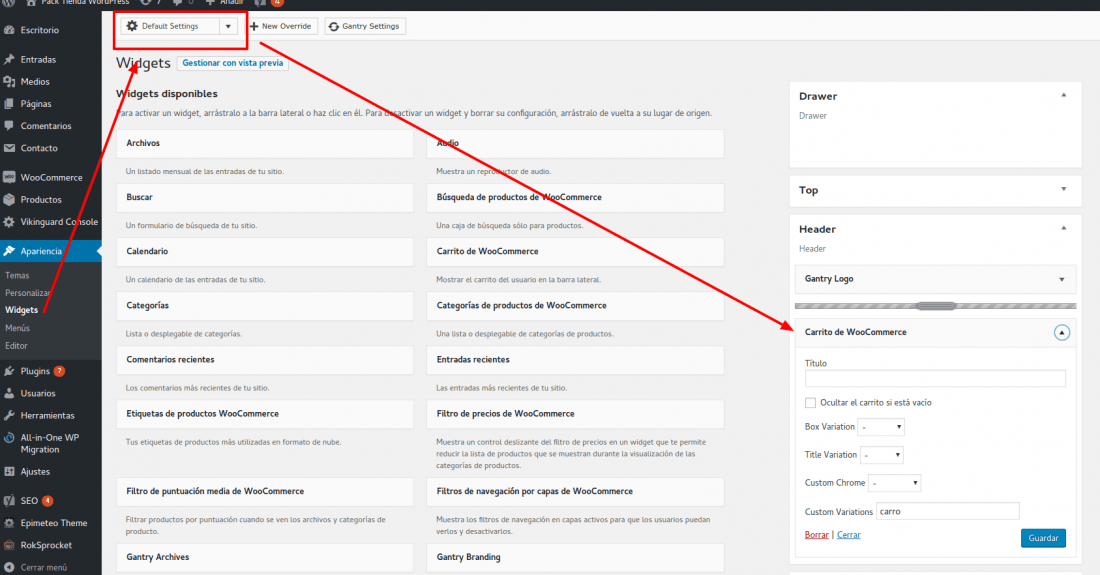Viewport: 1100px width, 575px height.
Task: Select the Calendario available widget
Action: (264, 251)
